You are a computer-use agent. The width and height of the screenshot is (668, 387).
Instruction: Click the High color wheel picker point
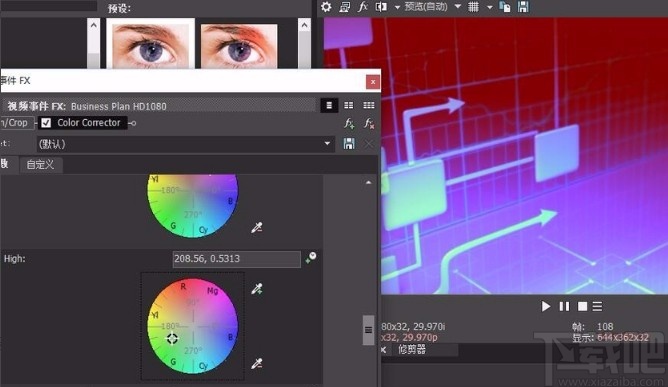(x=172, y=339)
